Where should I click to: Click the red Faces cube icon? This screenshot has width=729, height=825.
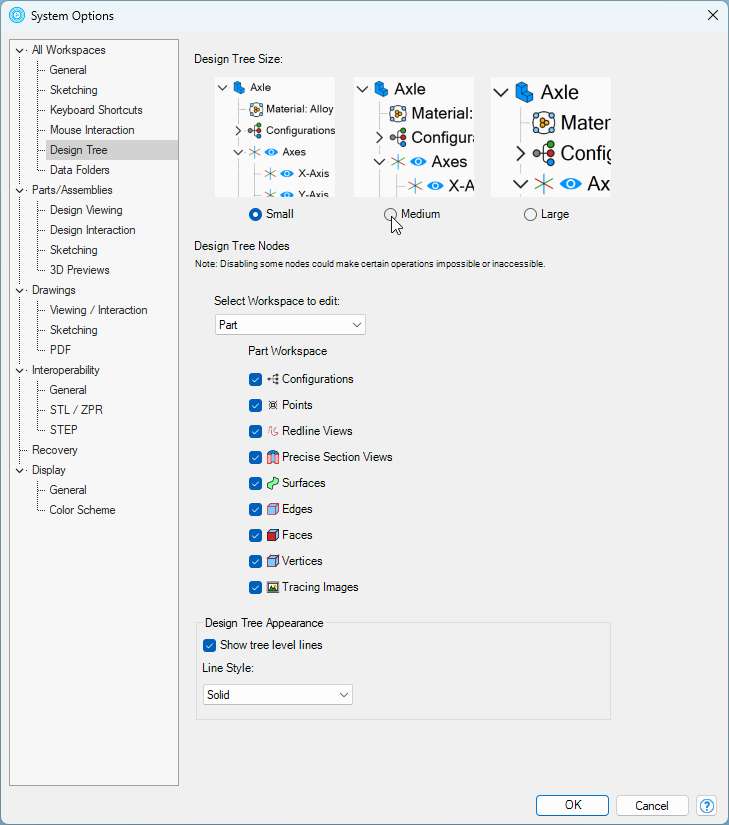point(272,535)
